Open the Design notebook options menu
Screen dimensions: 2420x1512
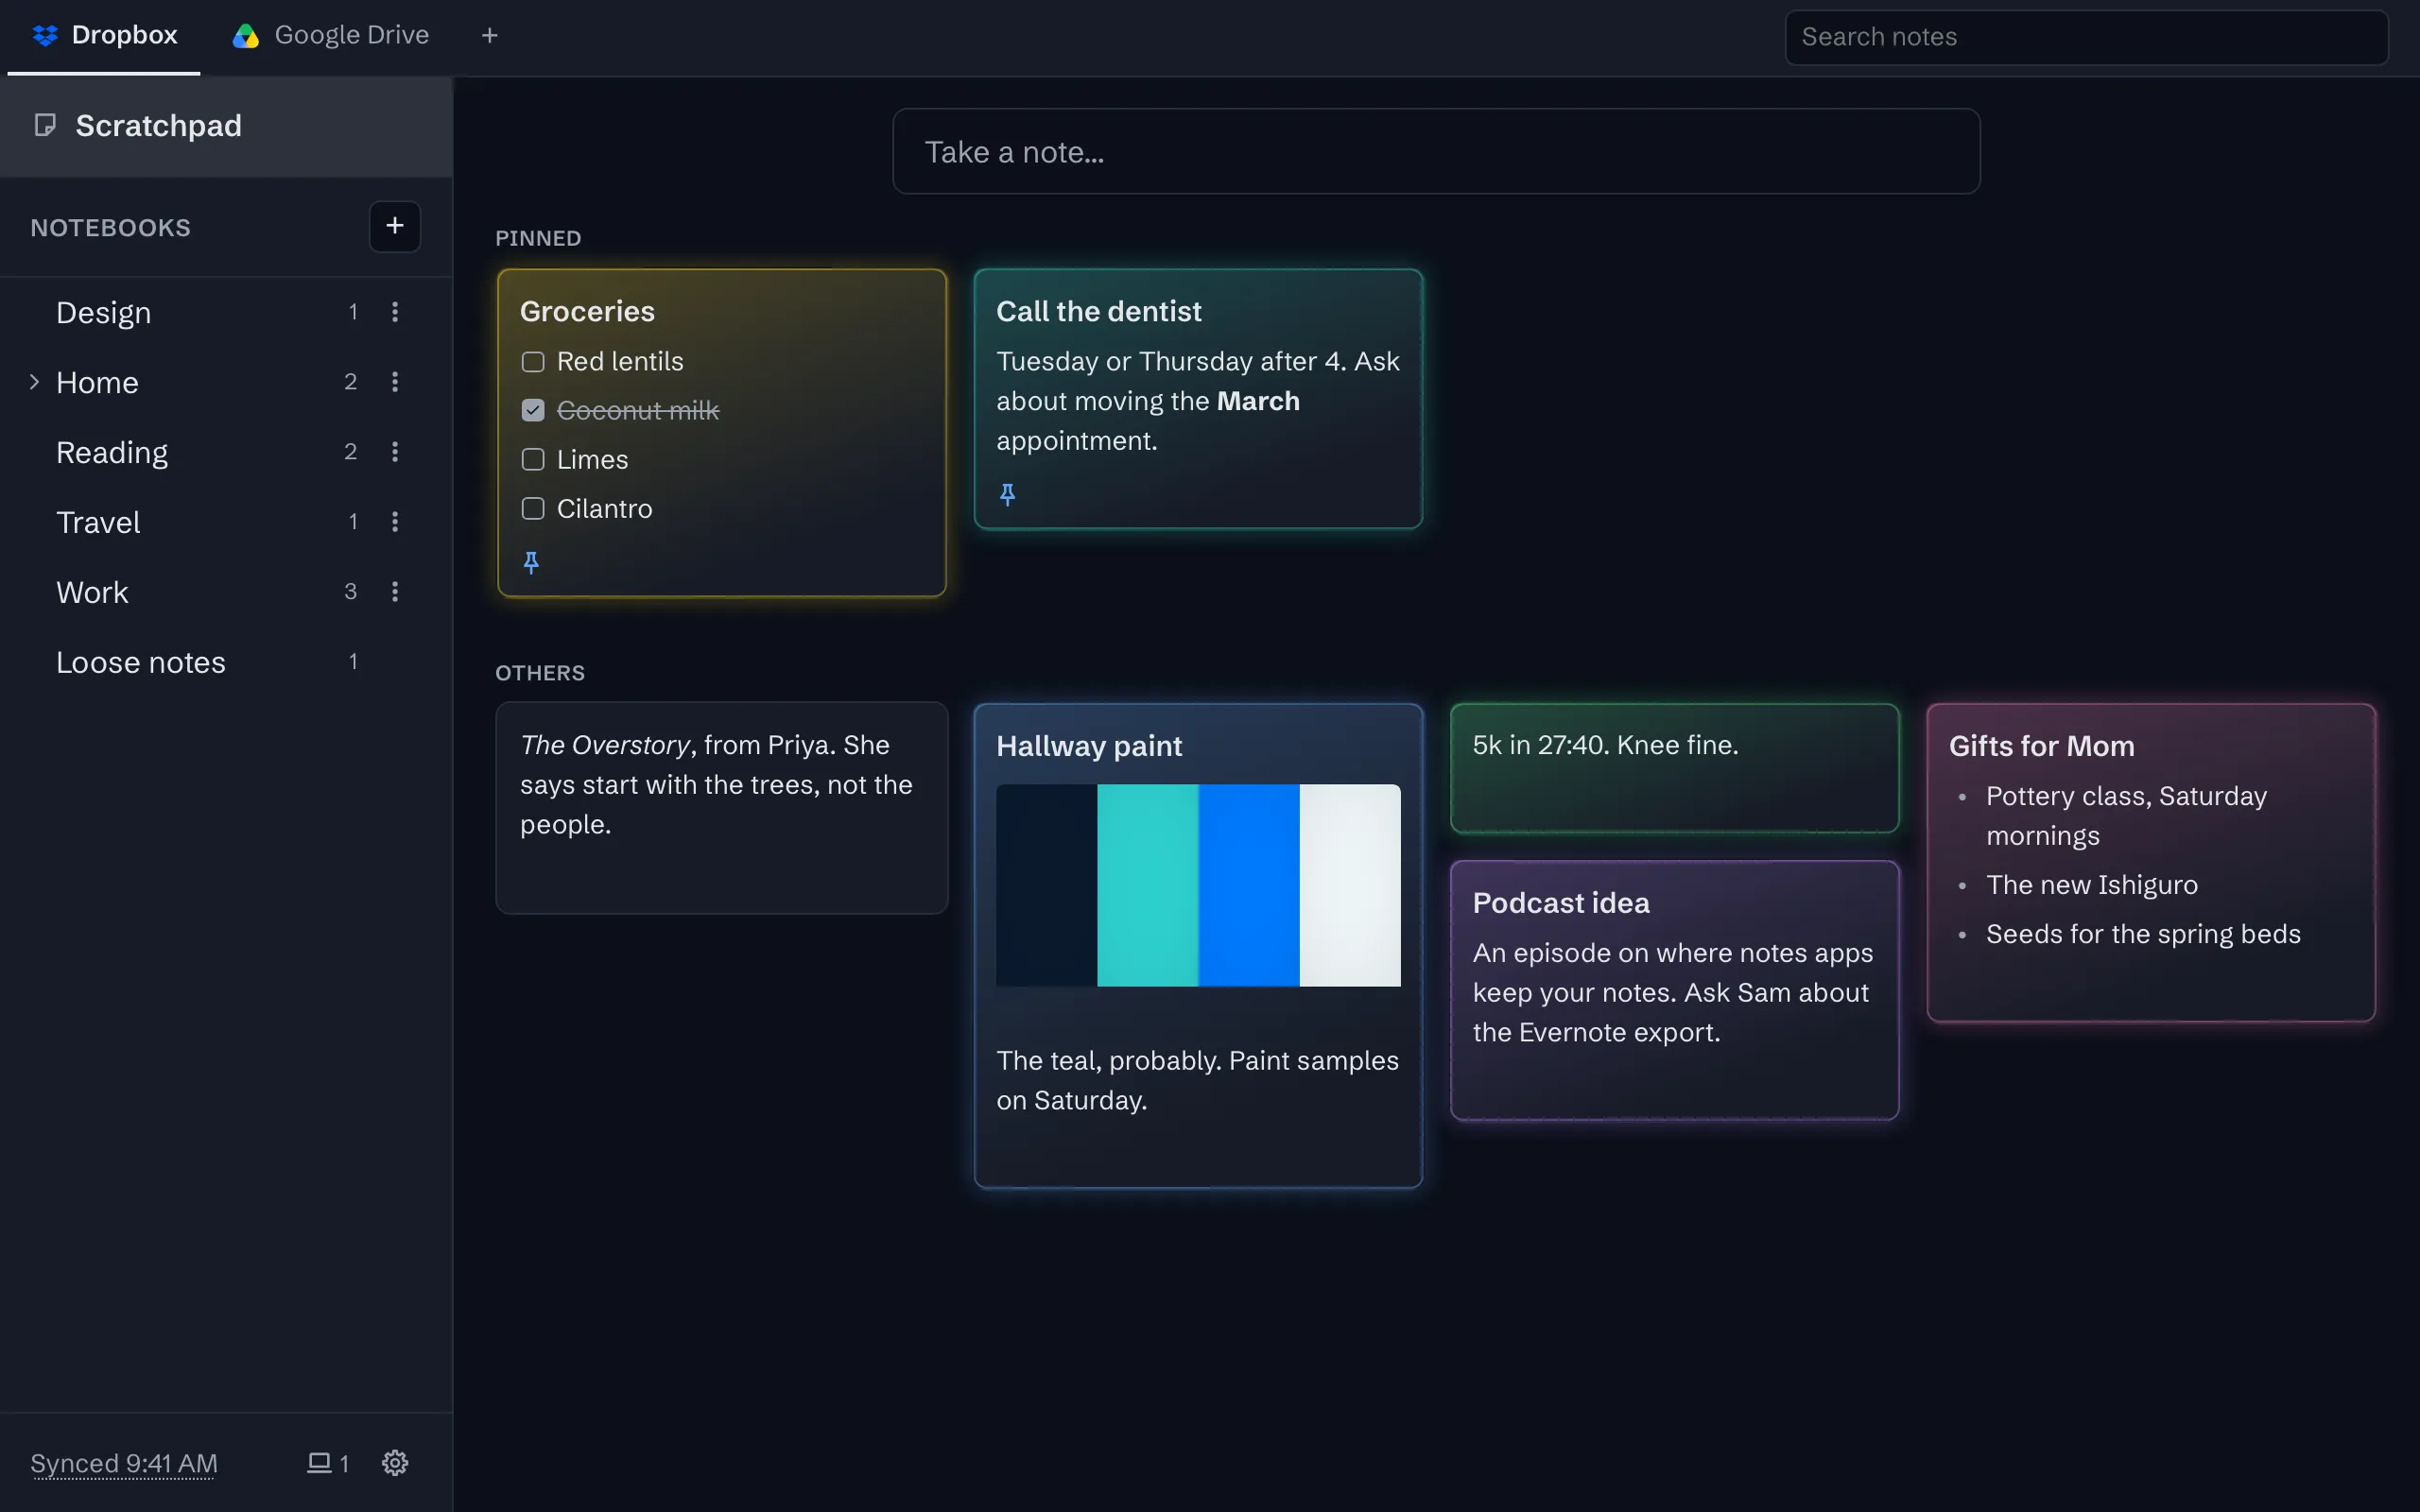pyautogui.click(x=395, y=312)
